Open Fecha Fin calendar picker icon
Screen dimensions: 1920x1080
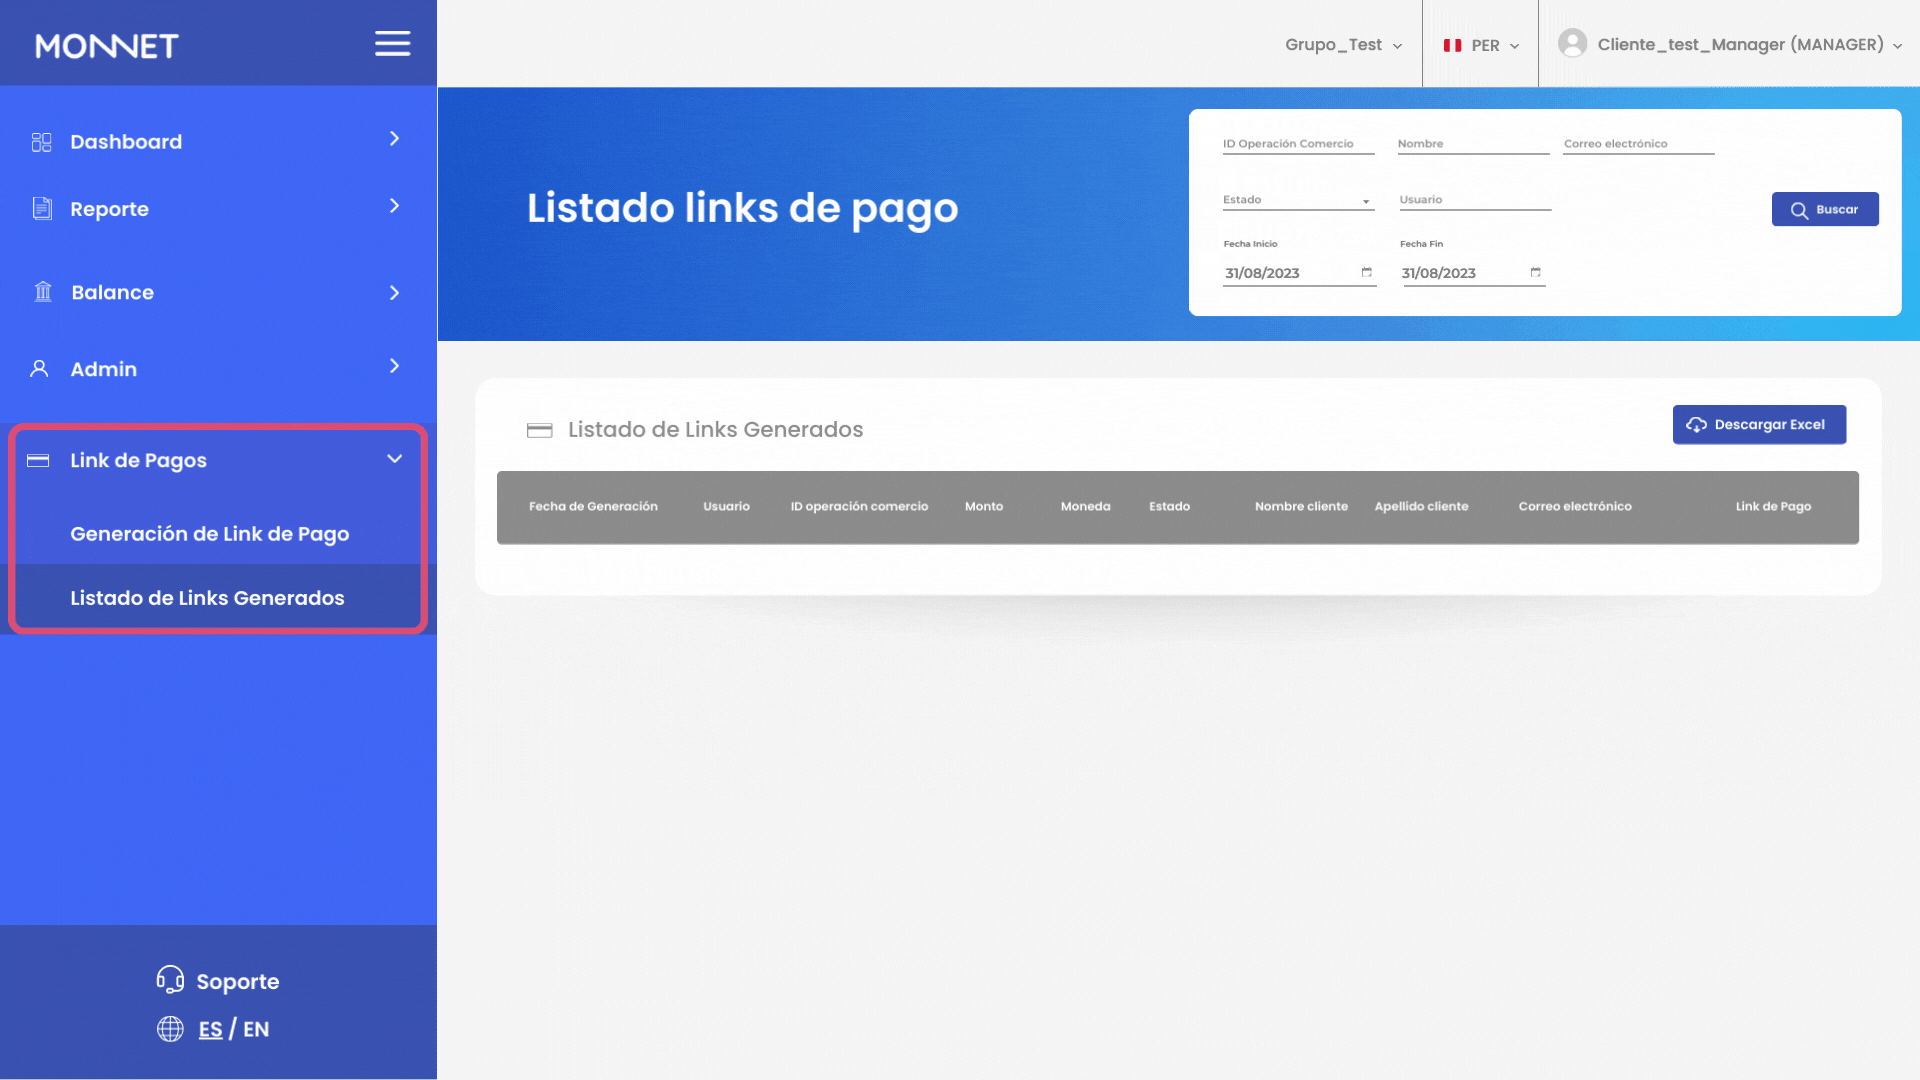tap(1535, 272)
